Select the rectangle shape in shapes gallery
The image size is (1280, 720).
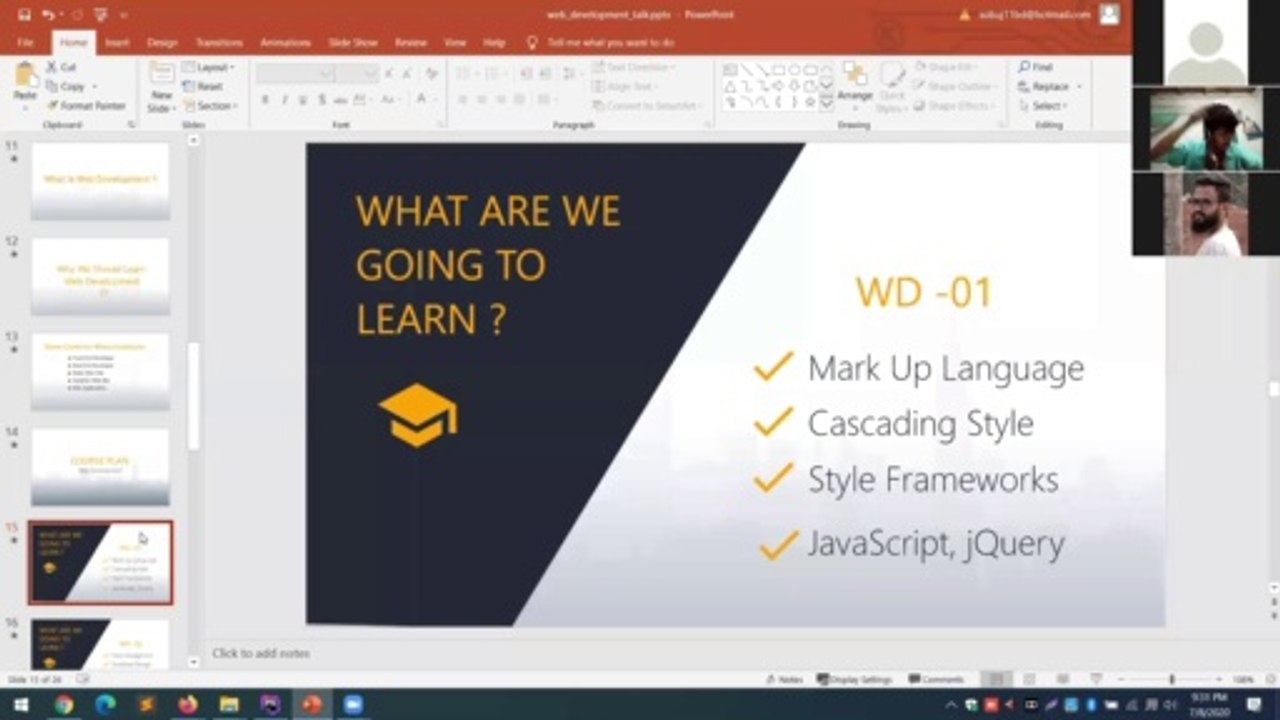(779, 70)
